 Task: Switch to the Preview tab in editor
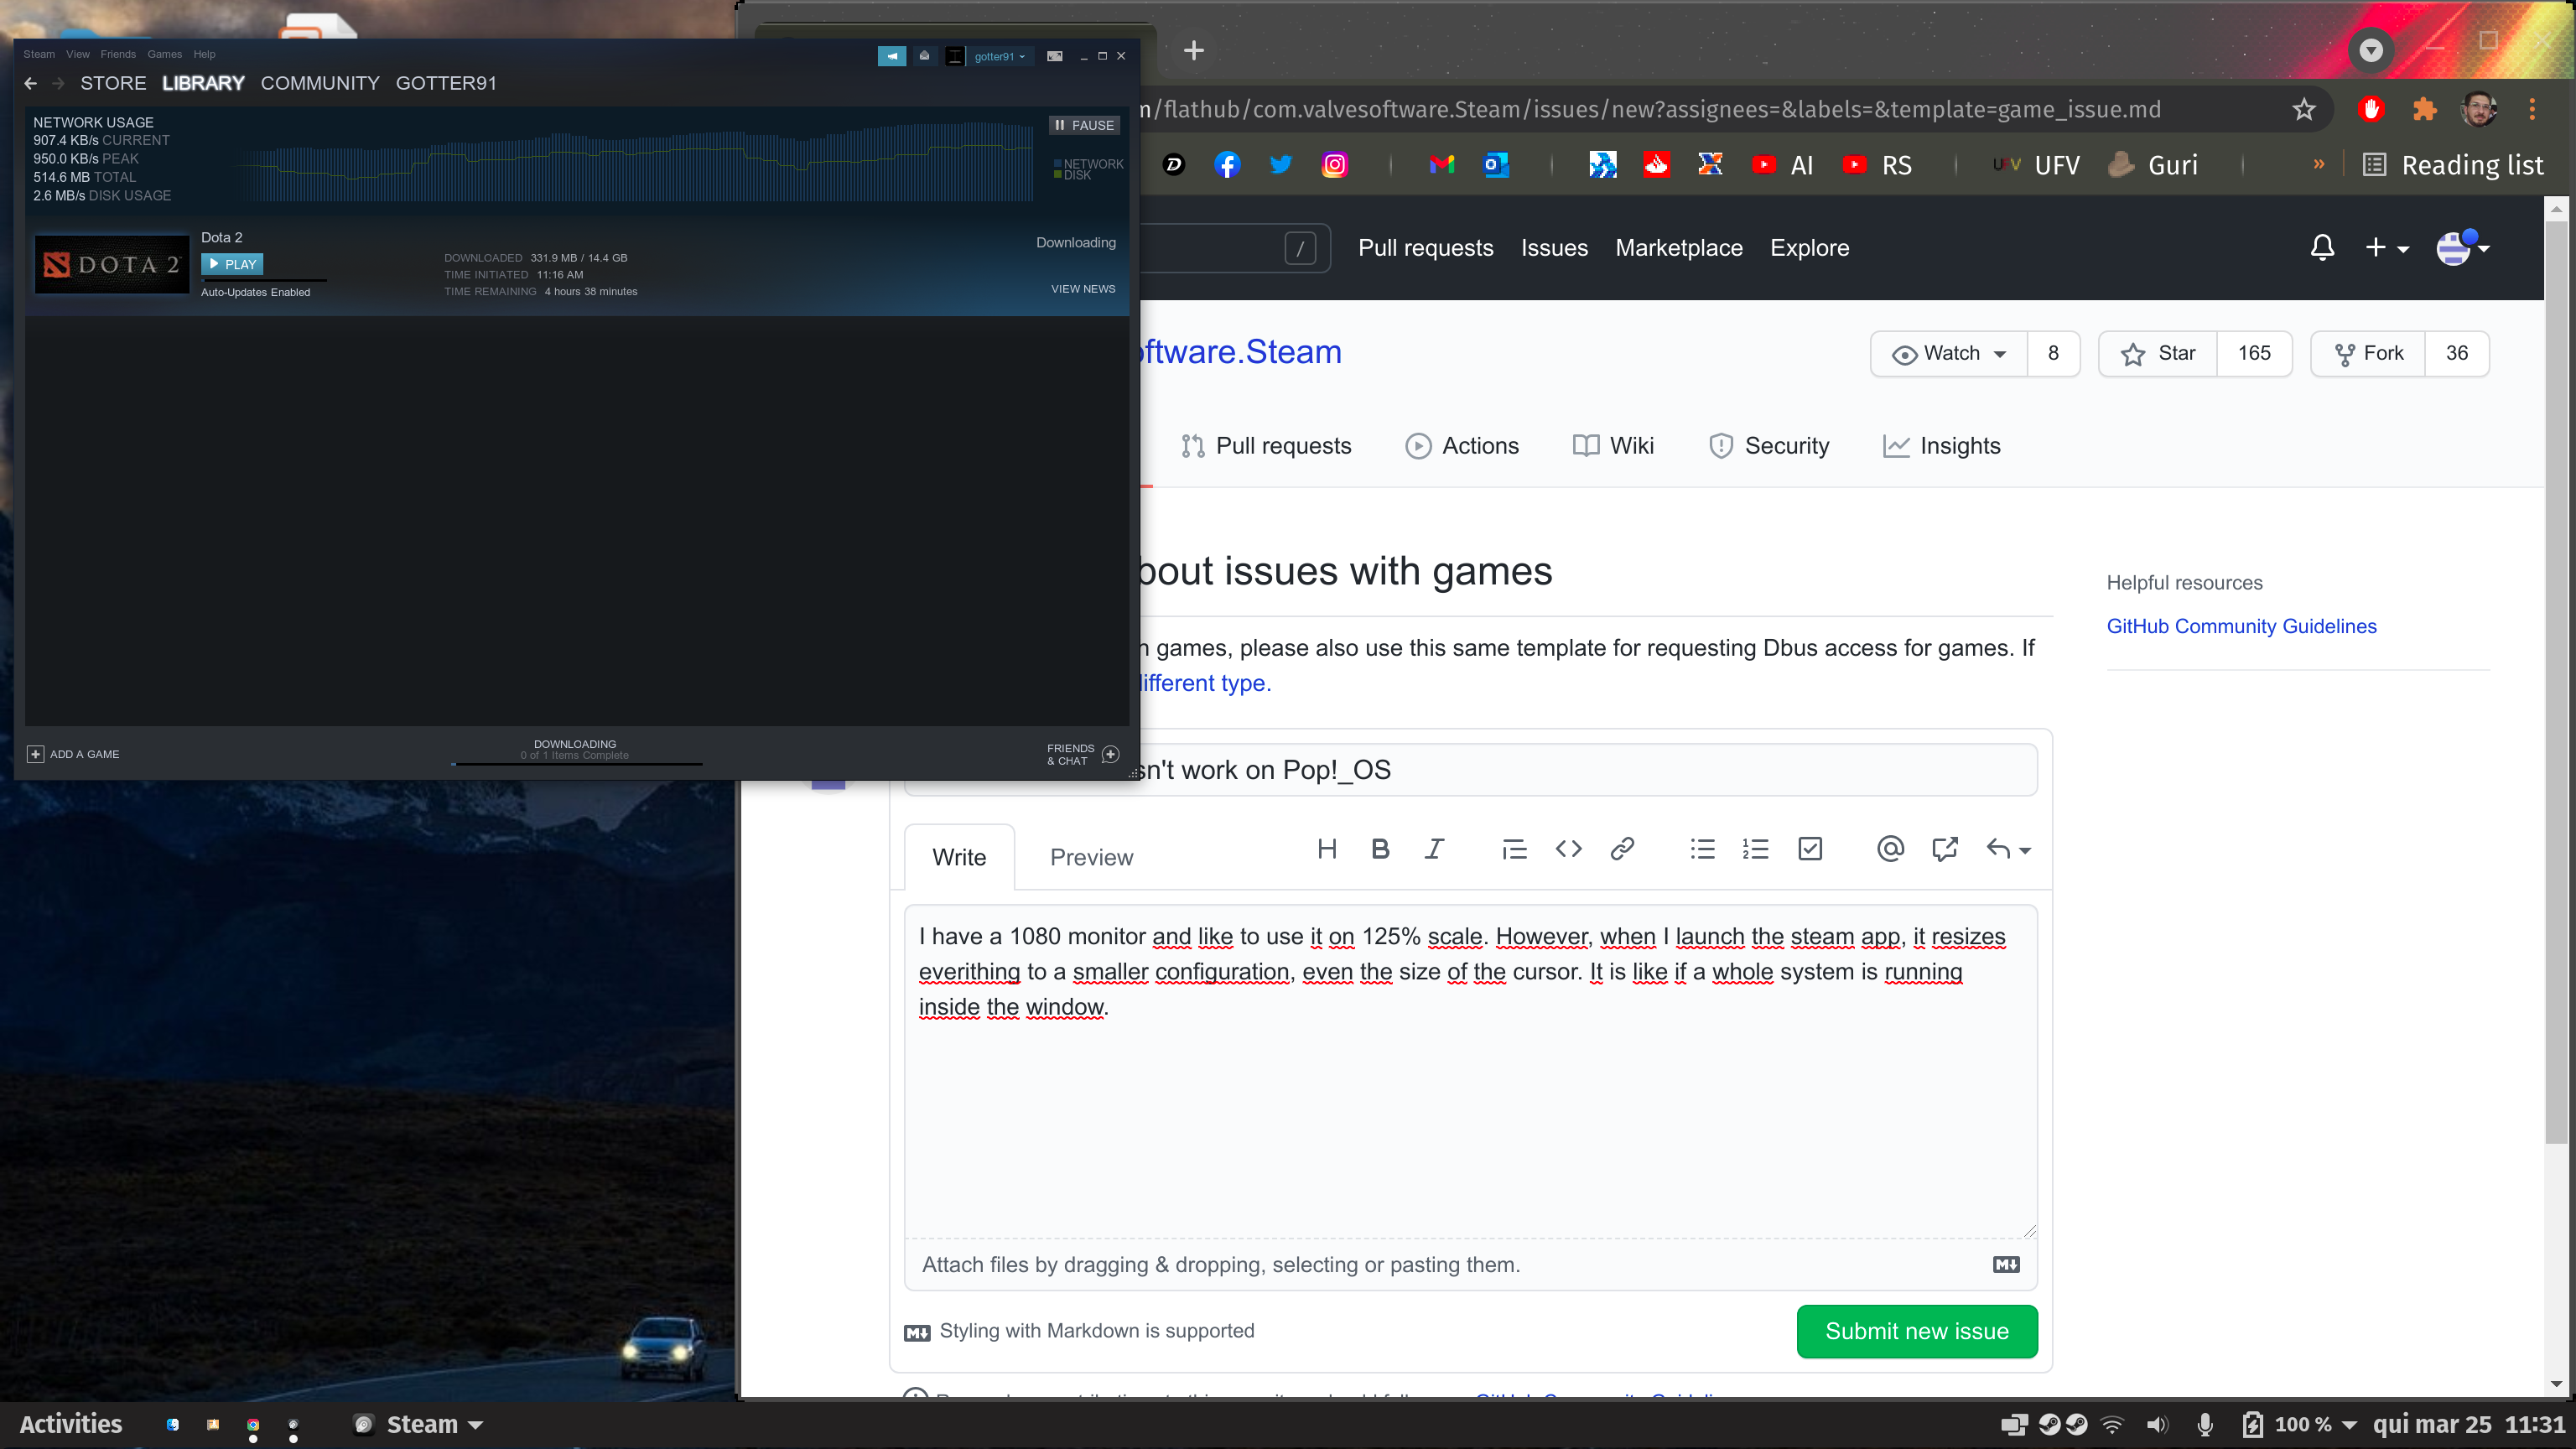(x=1091, y=857)
